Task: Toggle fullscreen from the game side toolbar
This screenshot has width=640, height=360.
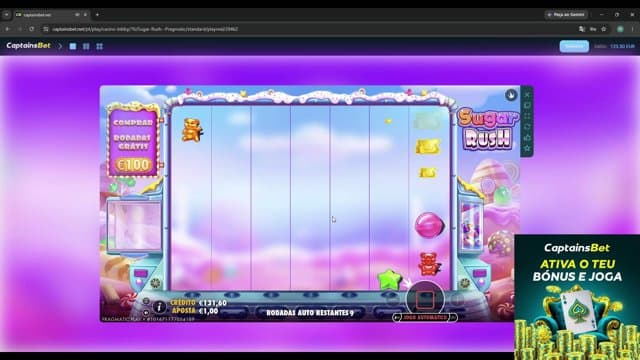Action: click(527, 116)
